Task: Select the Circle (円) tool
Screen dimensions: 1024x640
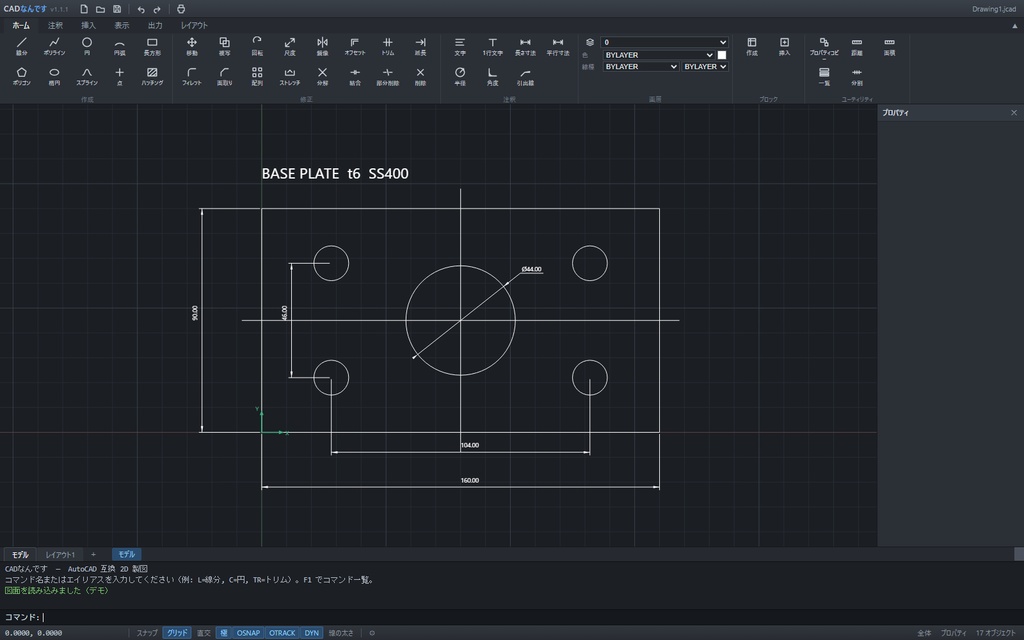Action: pos(87,46)
